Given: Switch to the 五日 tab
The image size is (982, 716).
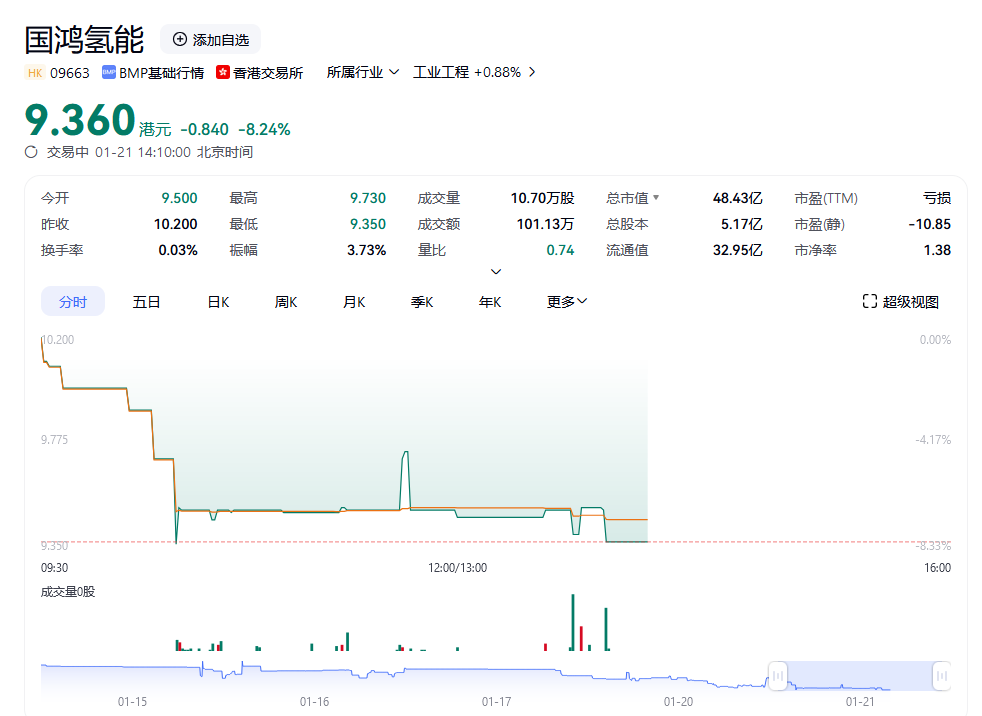Looking at the screenshot, I should point(147,302).
